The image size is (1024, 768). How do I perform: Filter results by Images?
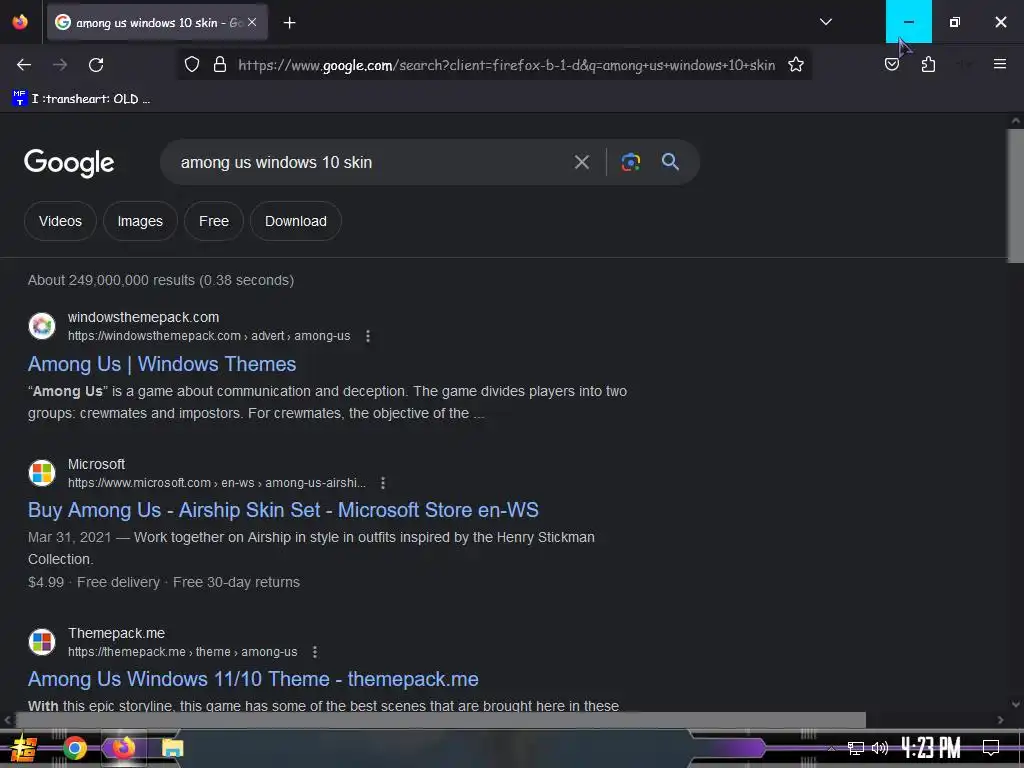pos(140,221)
